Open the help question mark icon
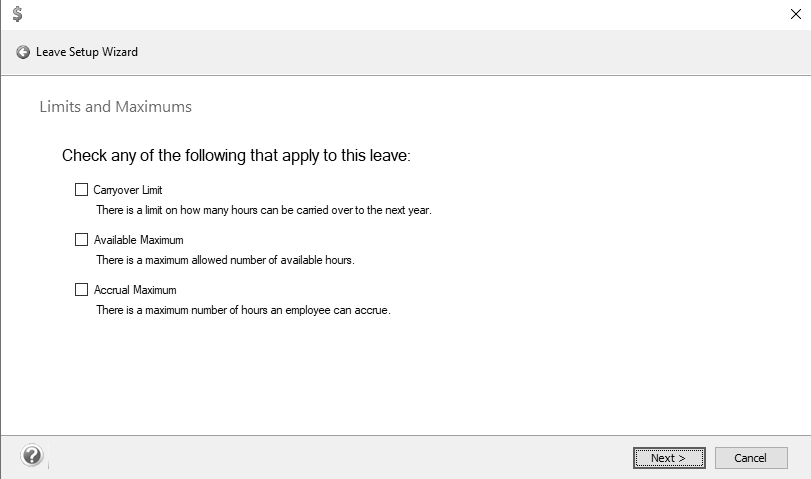Image resolution: width=811 pixels, height=479 pixels. coord(32,456)
